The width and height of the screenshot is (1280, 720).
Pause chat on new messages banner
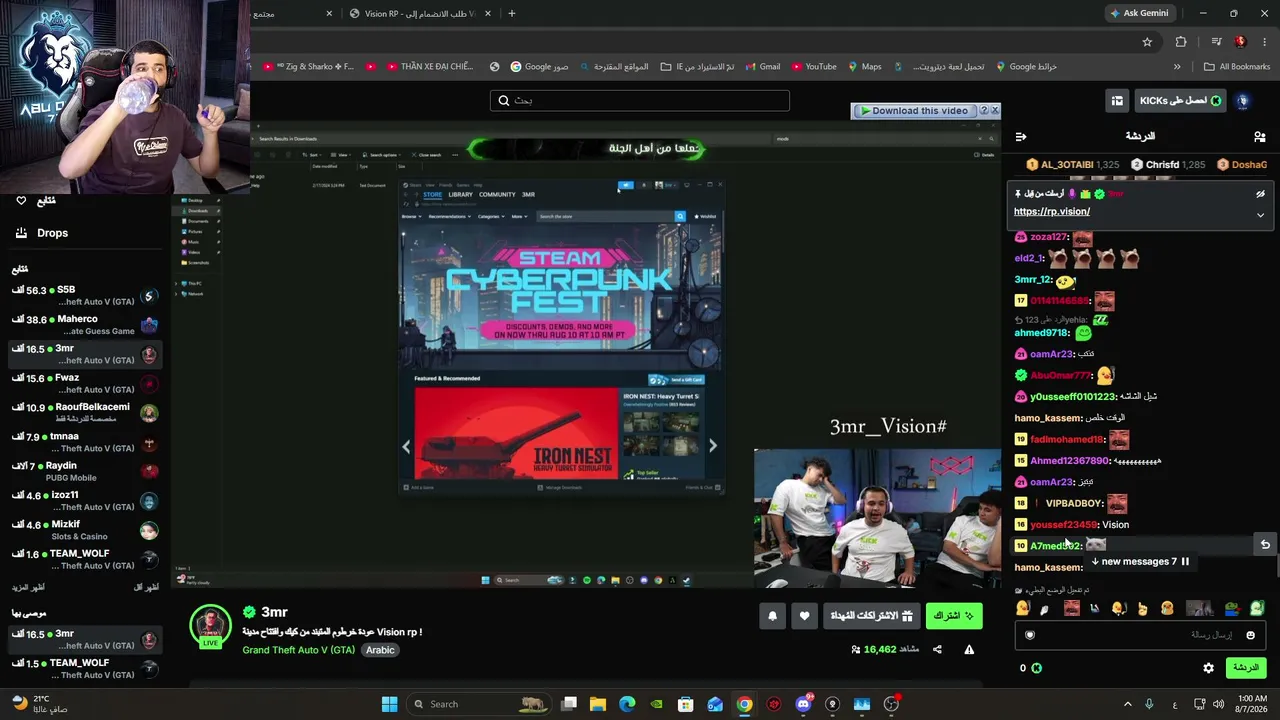click(1140, 562)
